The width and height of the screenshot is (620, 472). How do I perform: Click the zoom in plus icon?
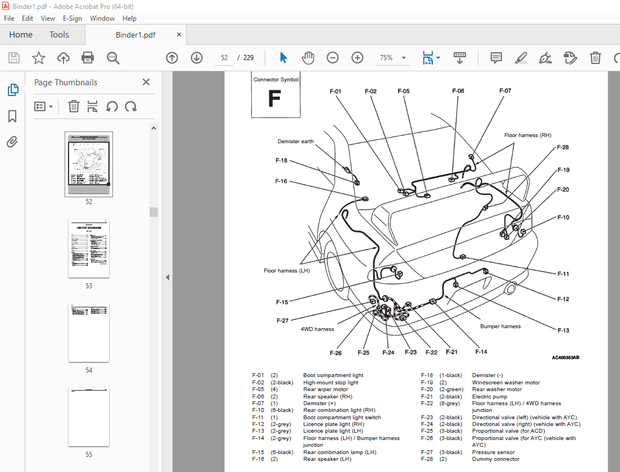355,58
